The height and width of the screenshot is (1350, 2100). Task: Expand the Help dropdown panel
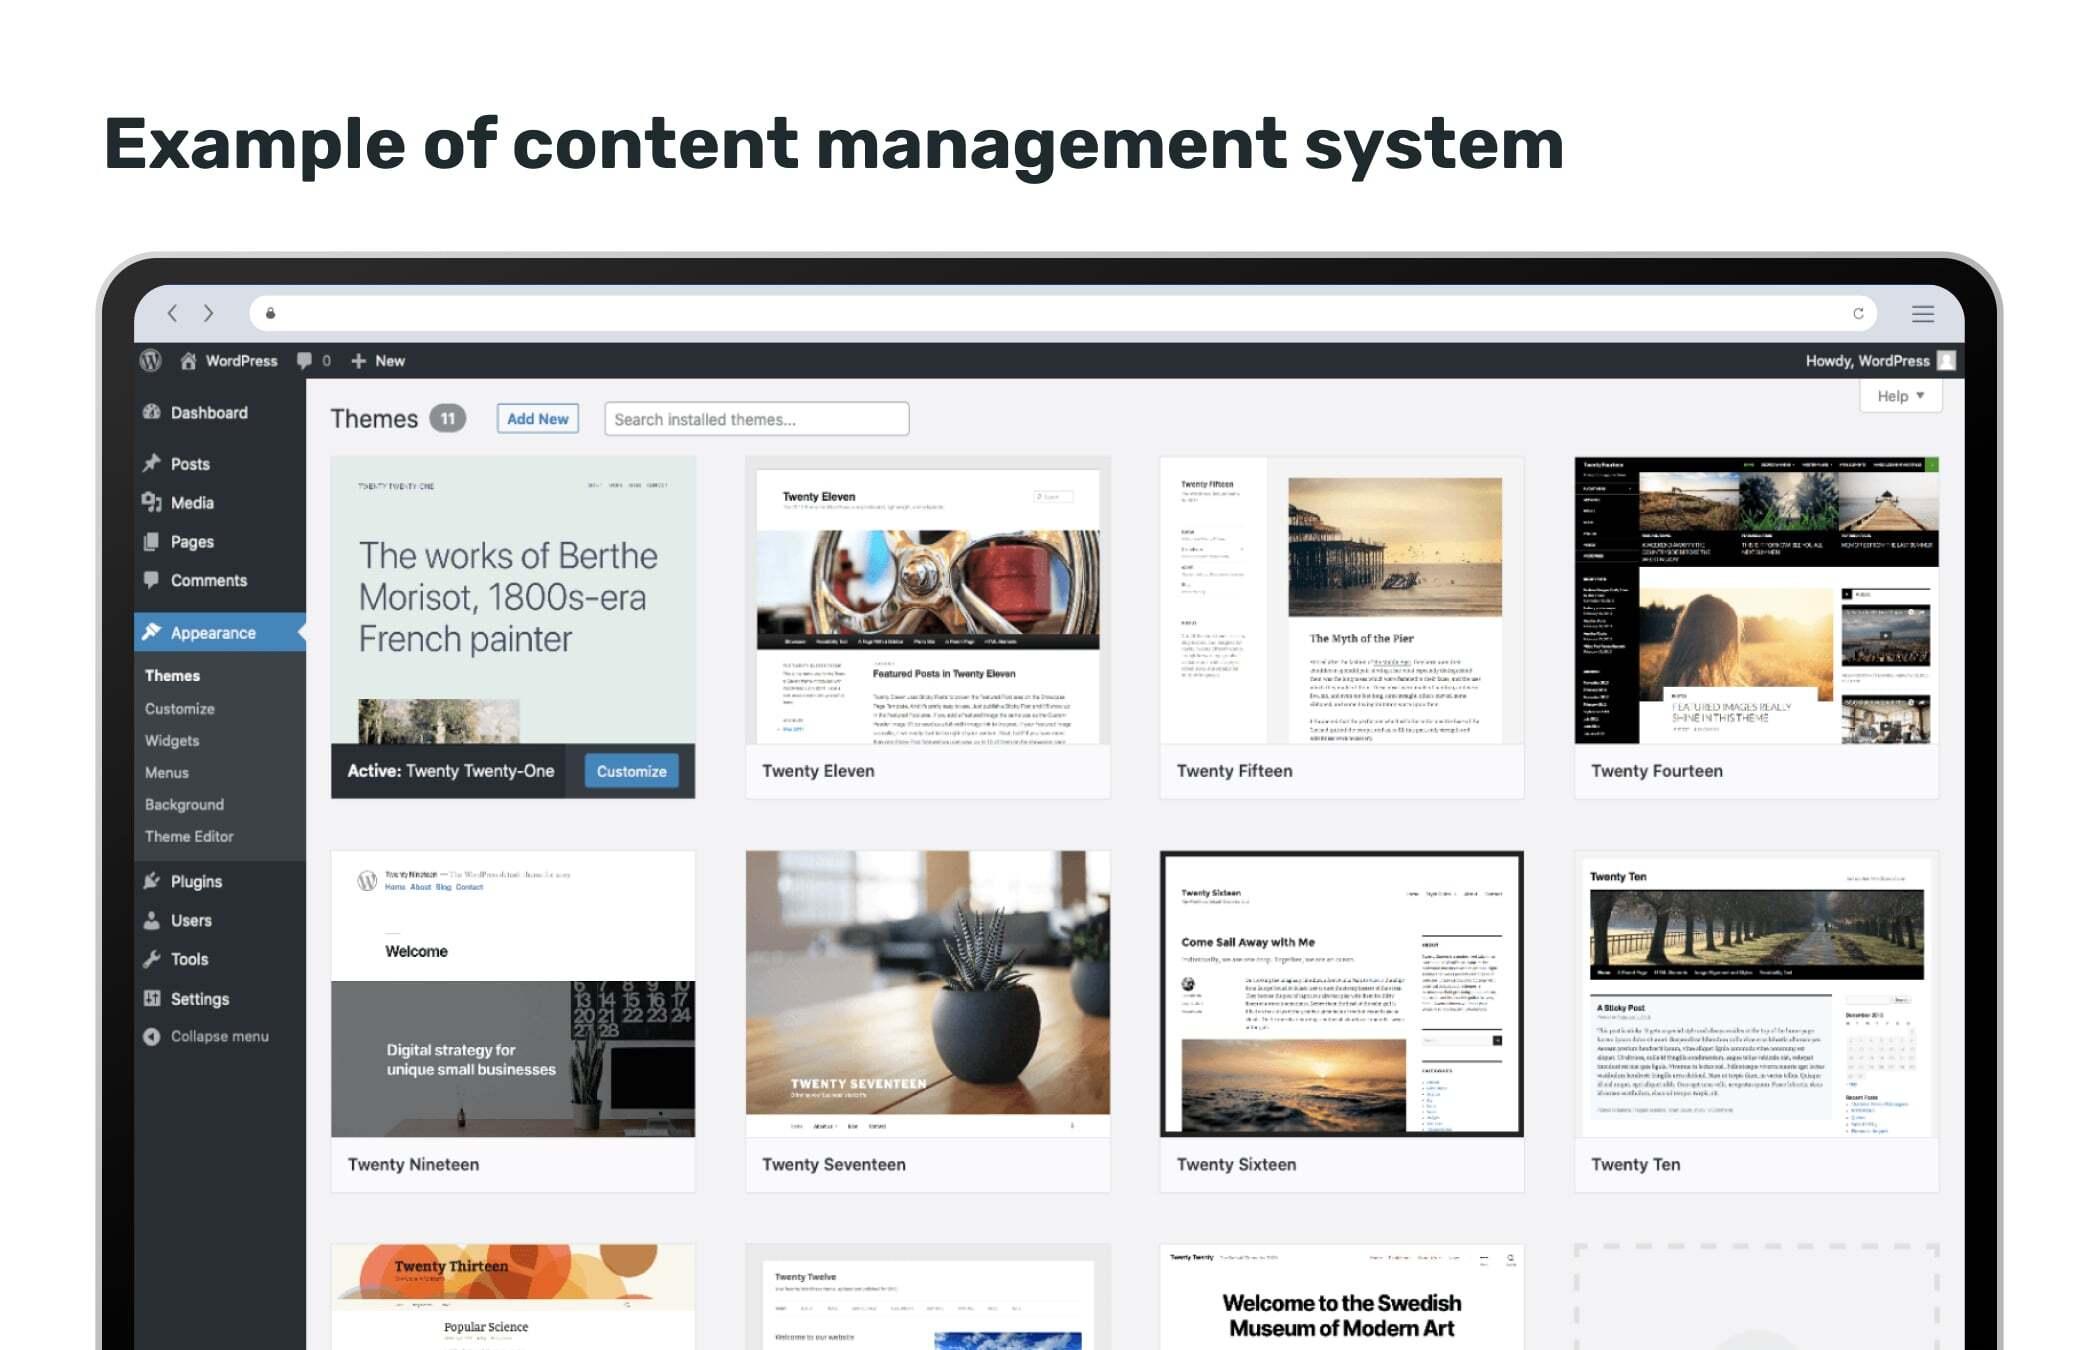[1900, 396]
